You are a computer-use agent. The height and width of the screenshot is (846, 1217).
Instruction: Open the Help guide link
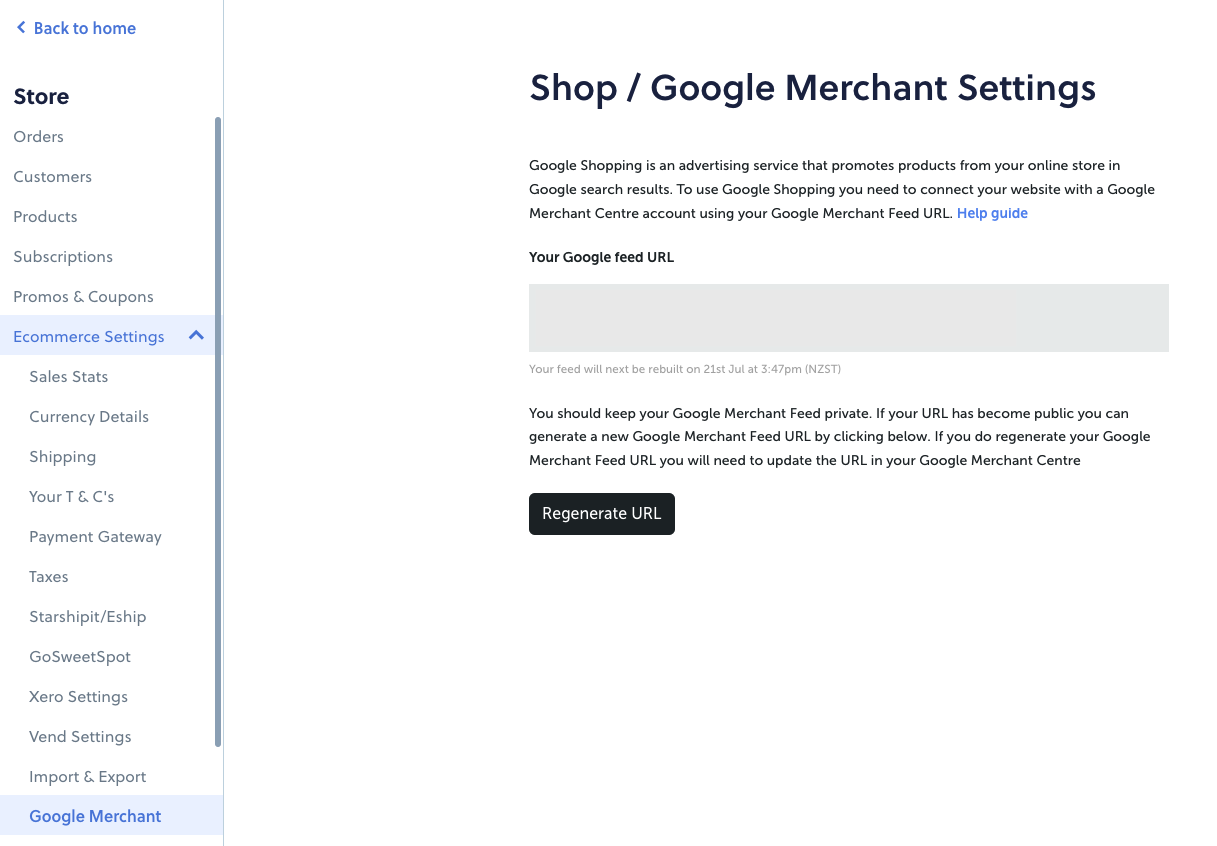(x=992, y=213)
